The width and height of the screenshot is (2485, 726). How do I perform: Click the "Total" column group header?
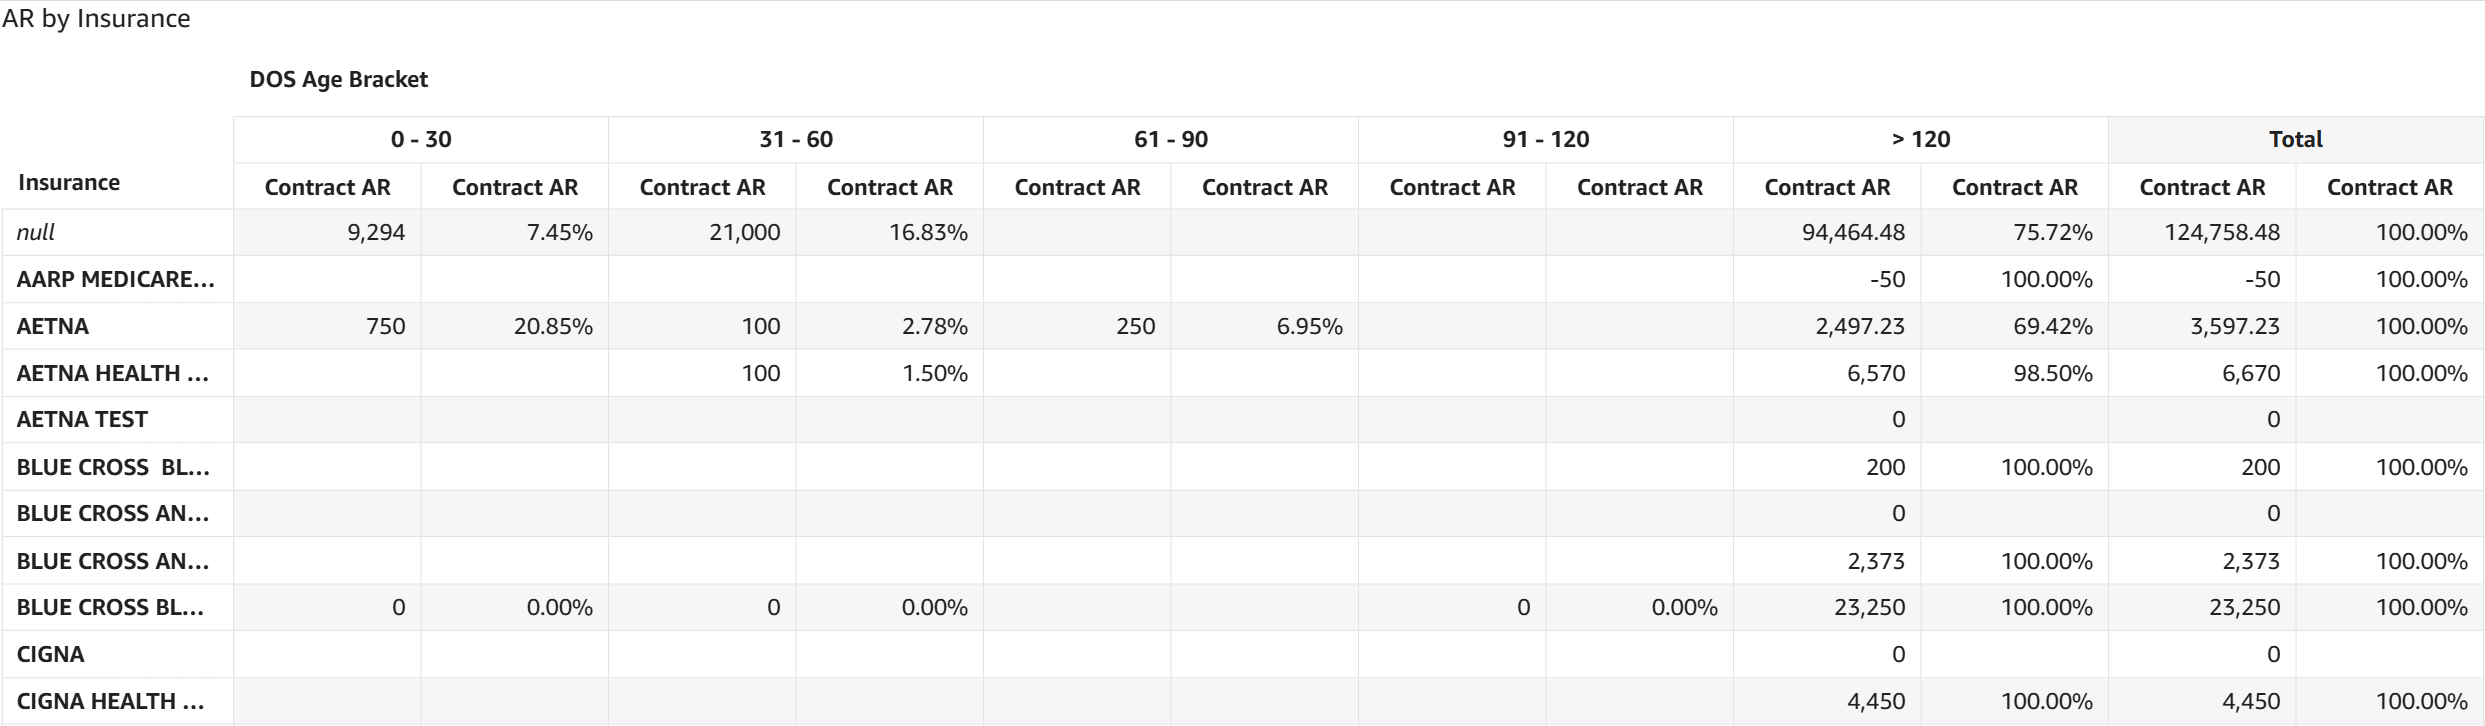(2296, 140)
